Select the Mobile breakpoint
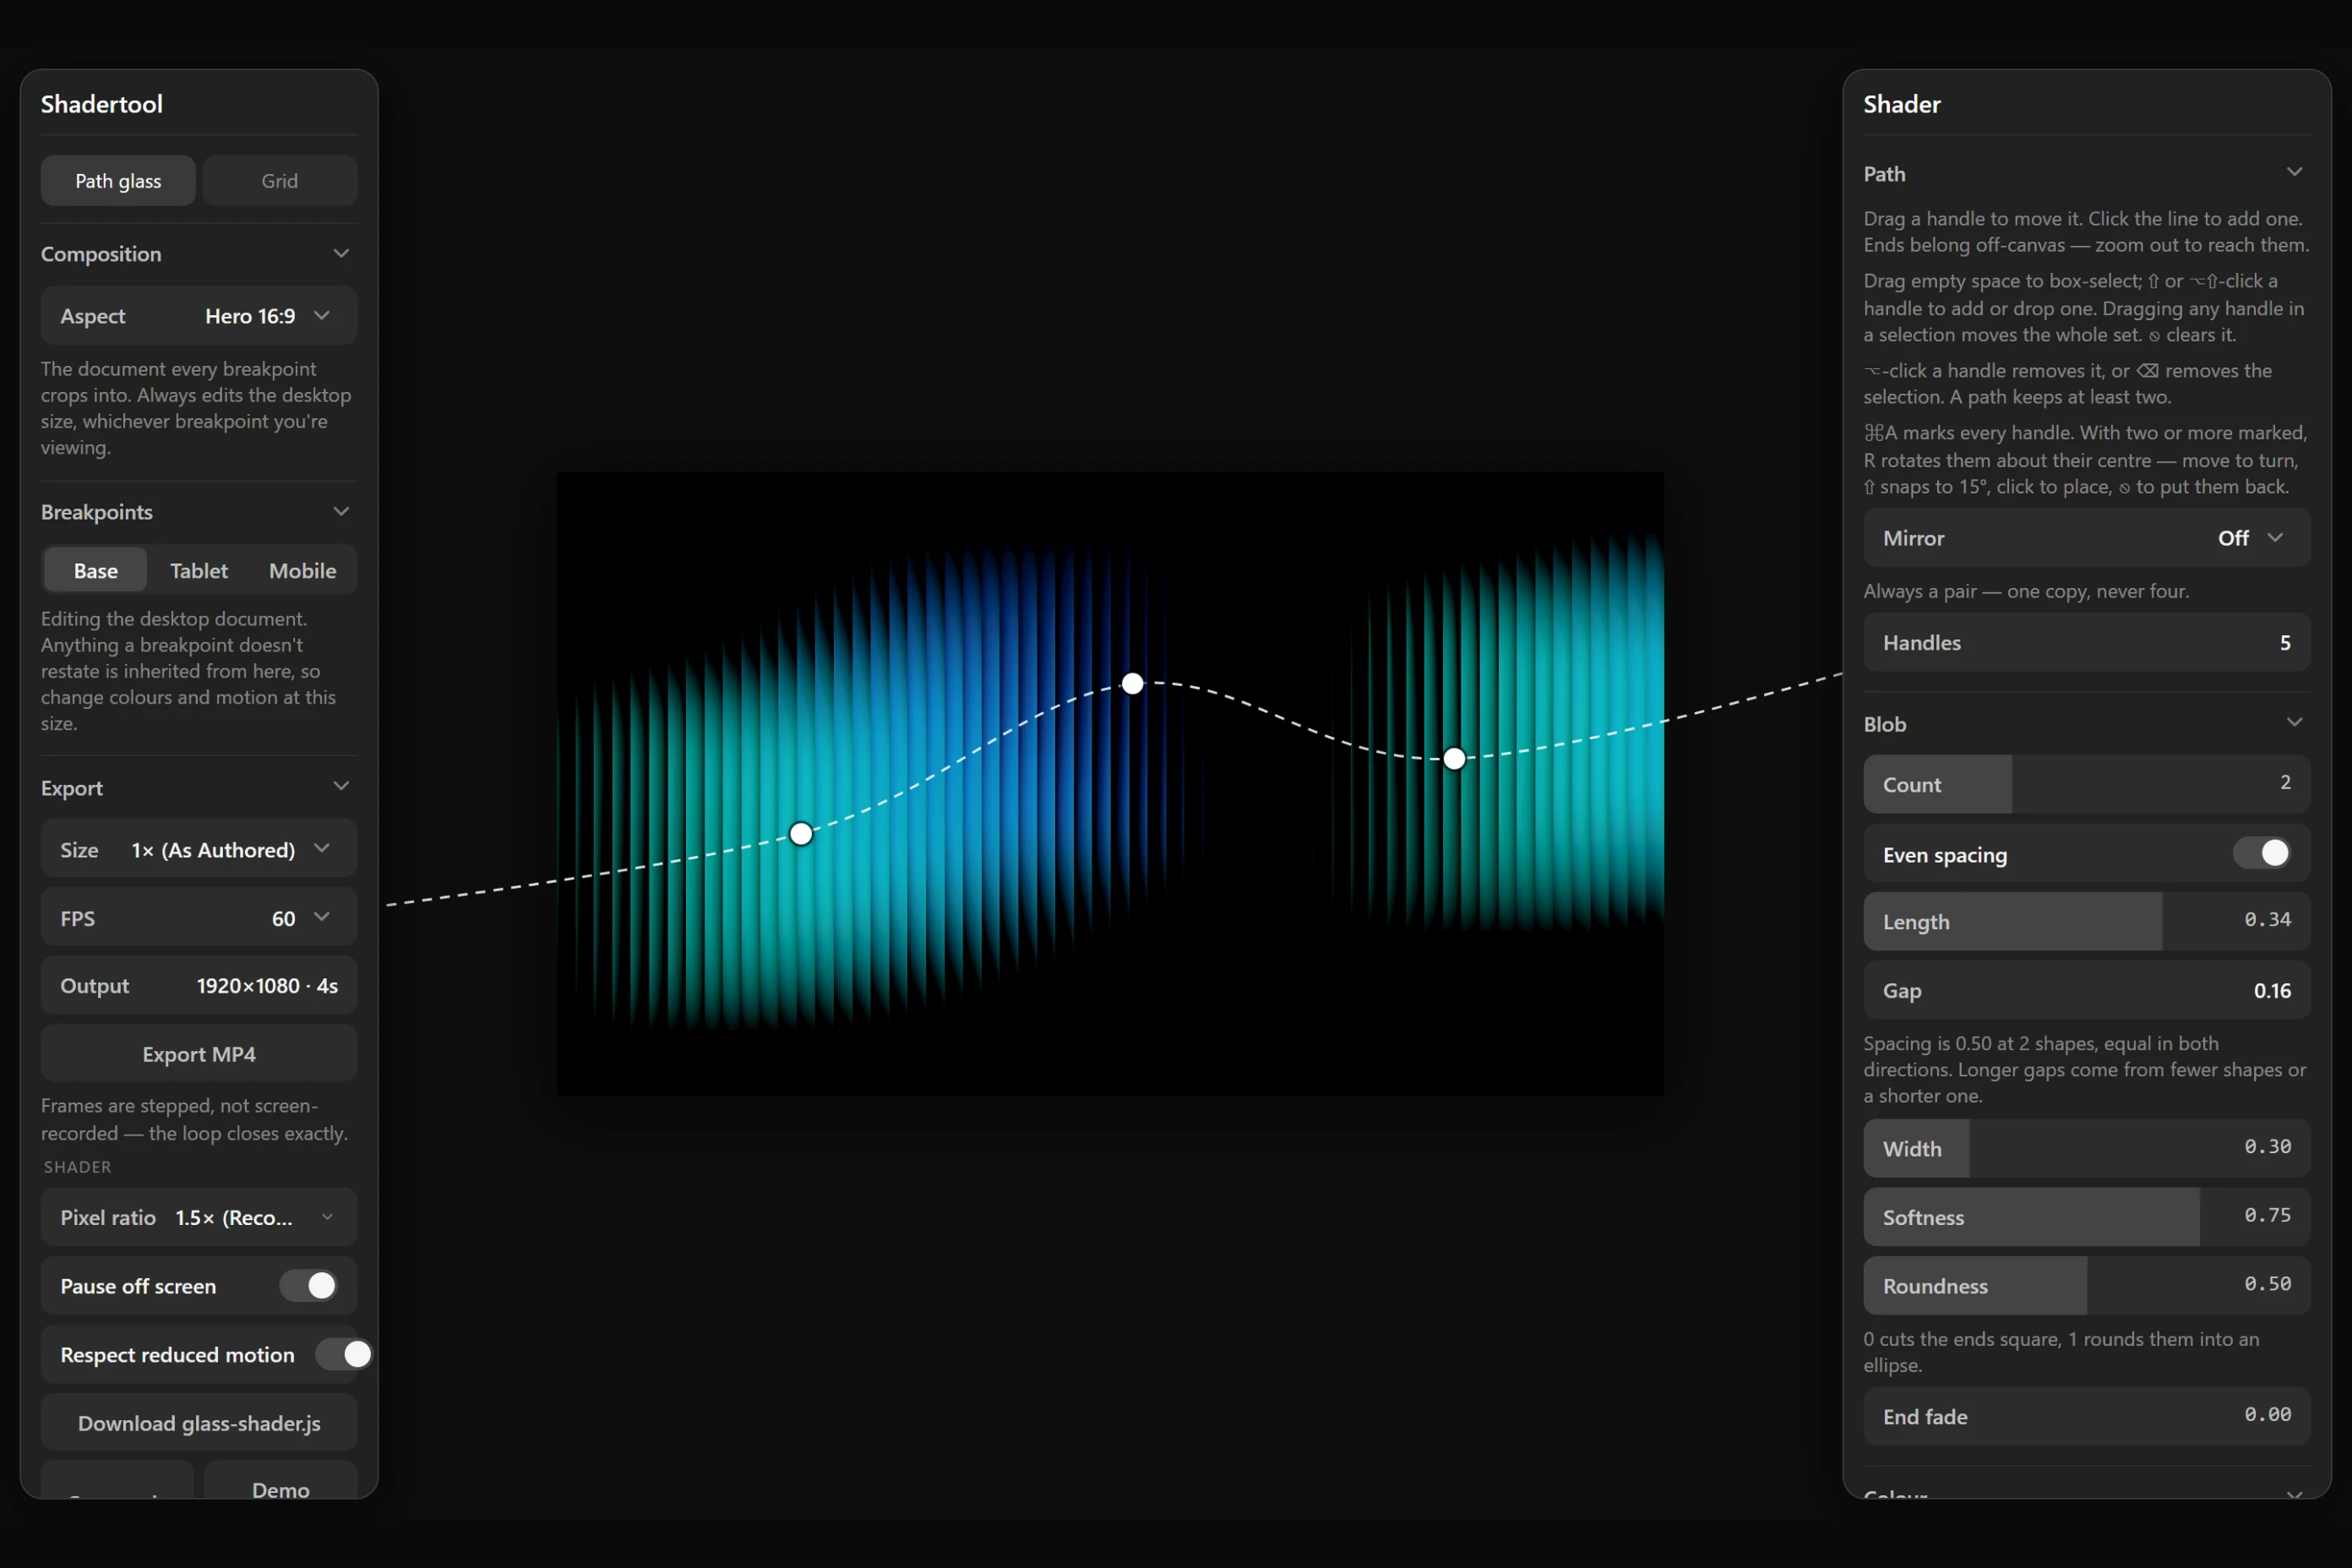This screenshot has width=2352, height=1568. pyautogui.click(x=303, y=571)
